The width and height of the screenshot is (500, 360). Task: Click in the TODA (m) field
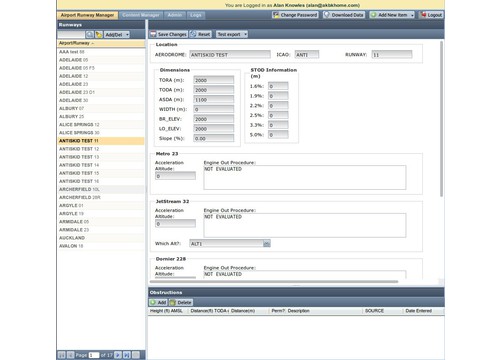pos(214,90)
